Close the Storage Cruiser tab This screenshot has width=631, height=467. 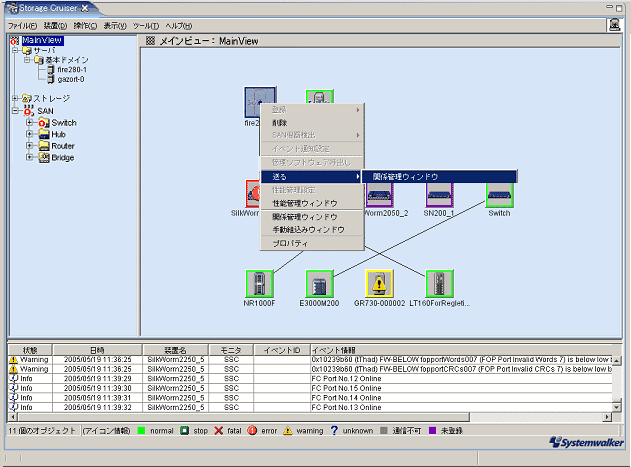[x=85, y=8]
